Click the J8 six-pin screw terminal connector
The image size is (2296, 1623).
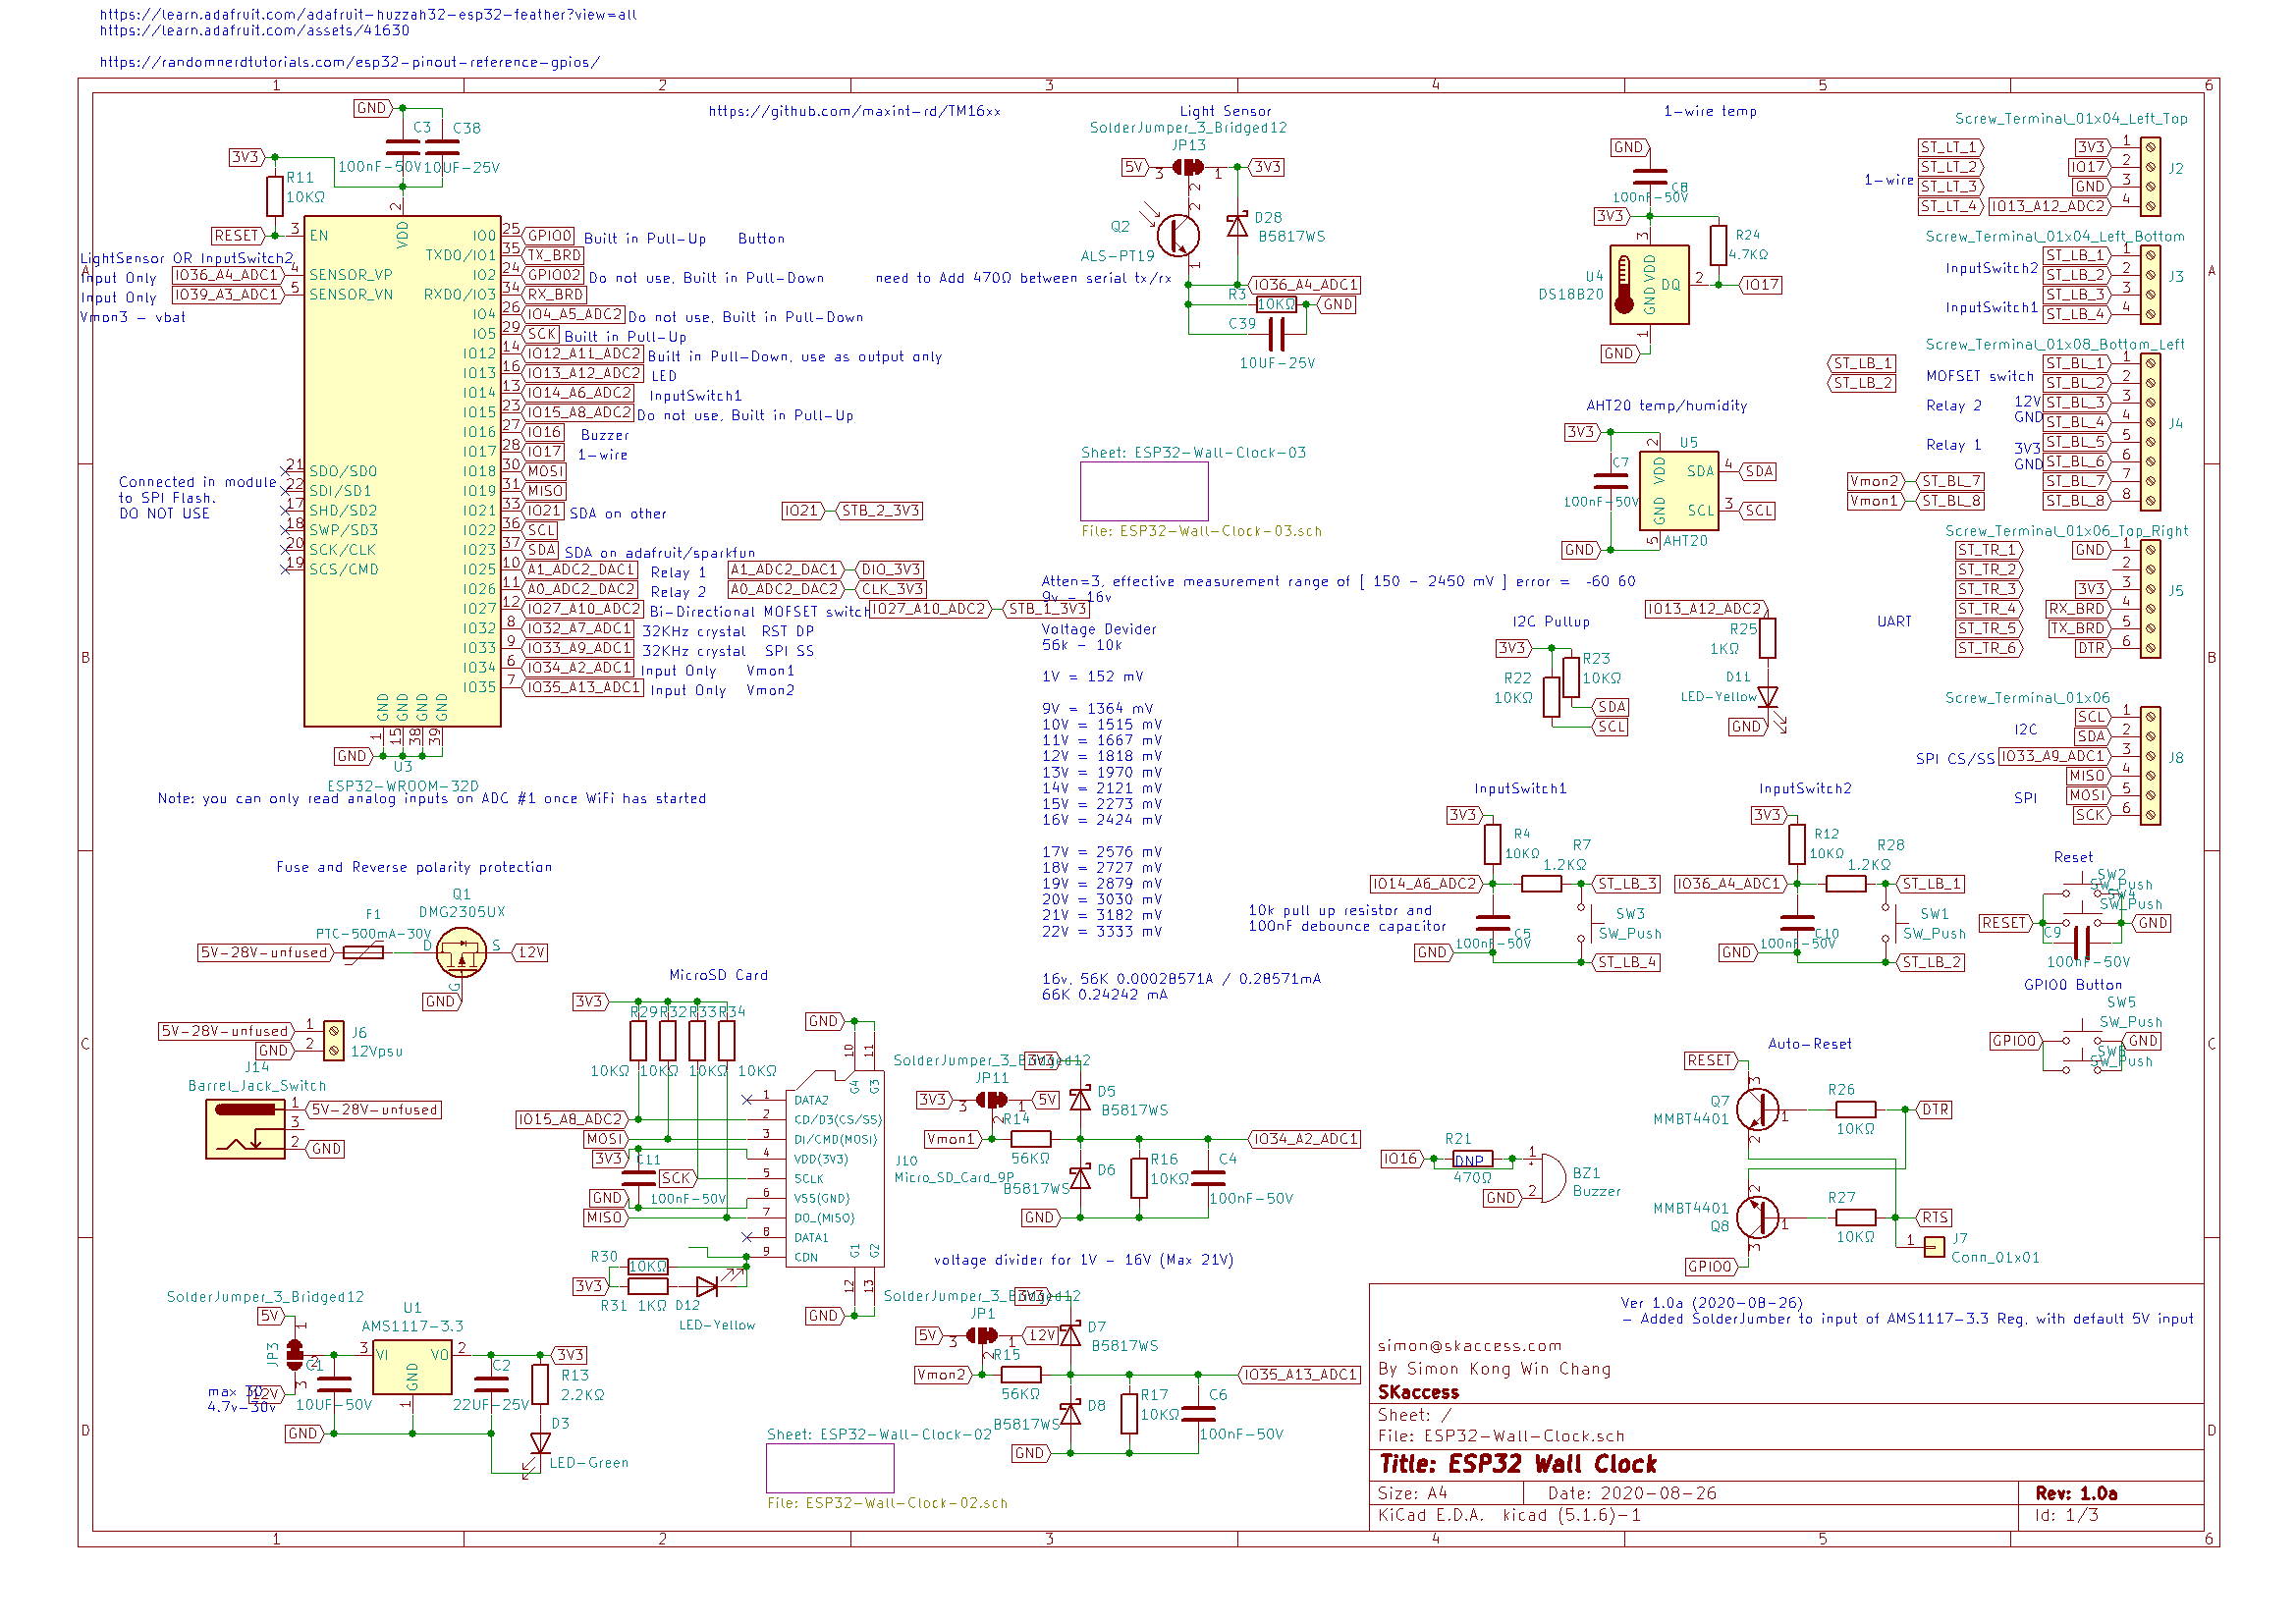click(x=2150, y=766)
